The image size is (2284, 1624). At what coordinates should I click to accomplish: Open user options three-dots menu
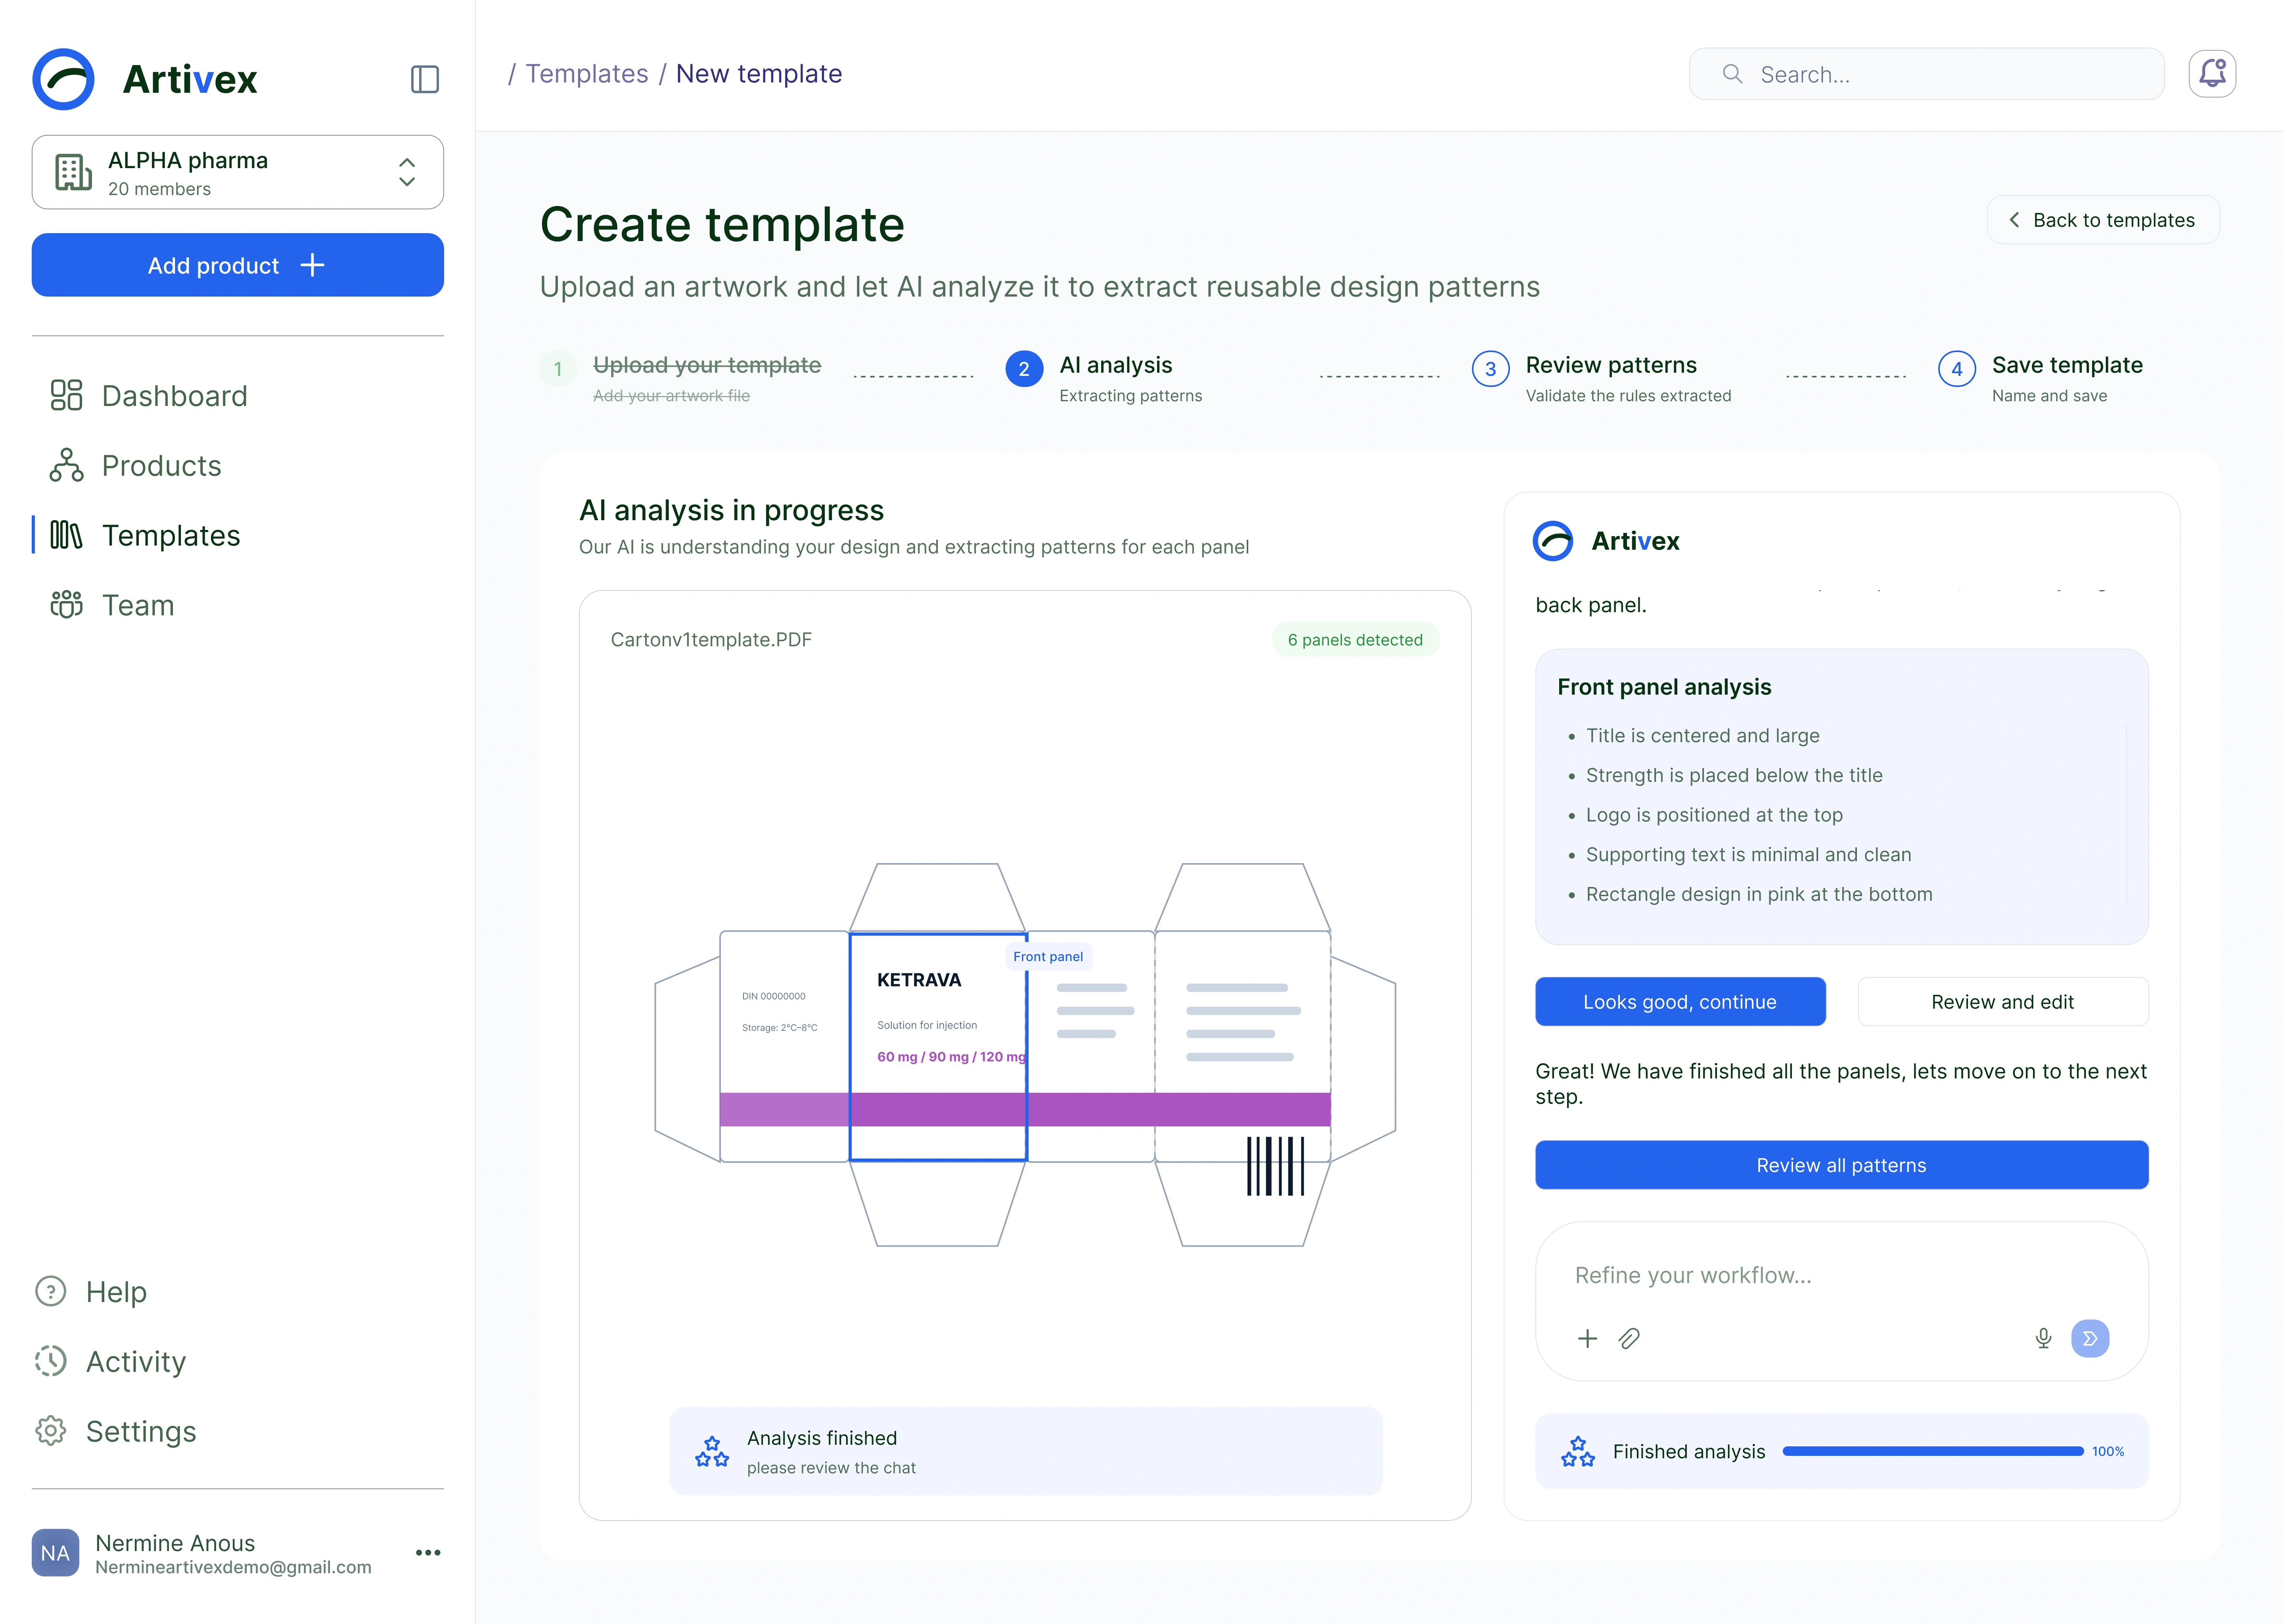coord(428,1553)
